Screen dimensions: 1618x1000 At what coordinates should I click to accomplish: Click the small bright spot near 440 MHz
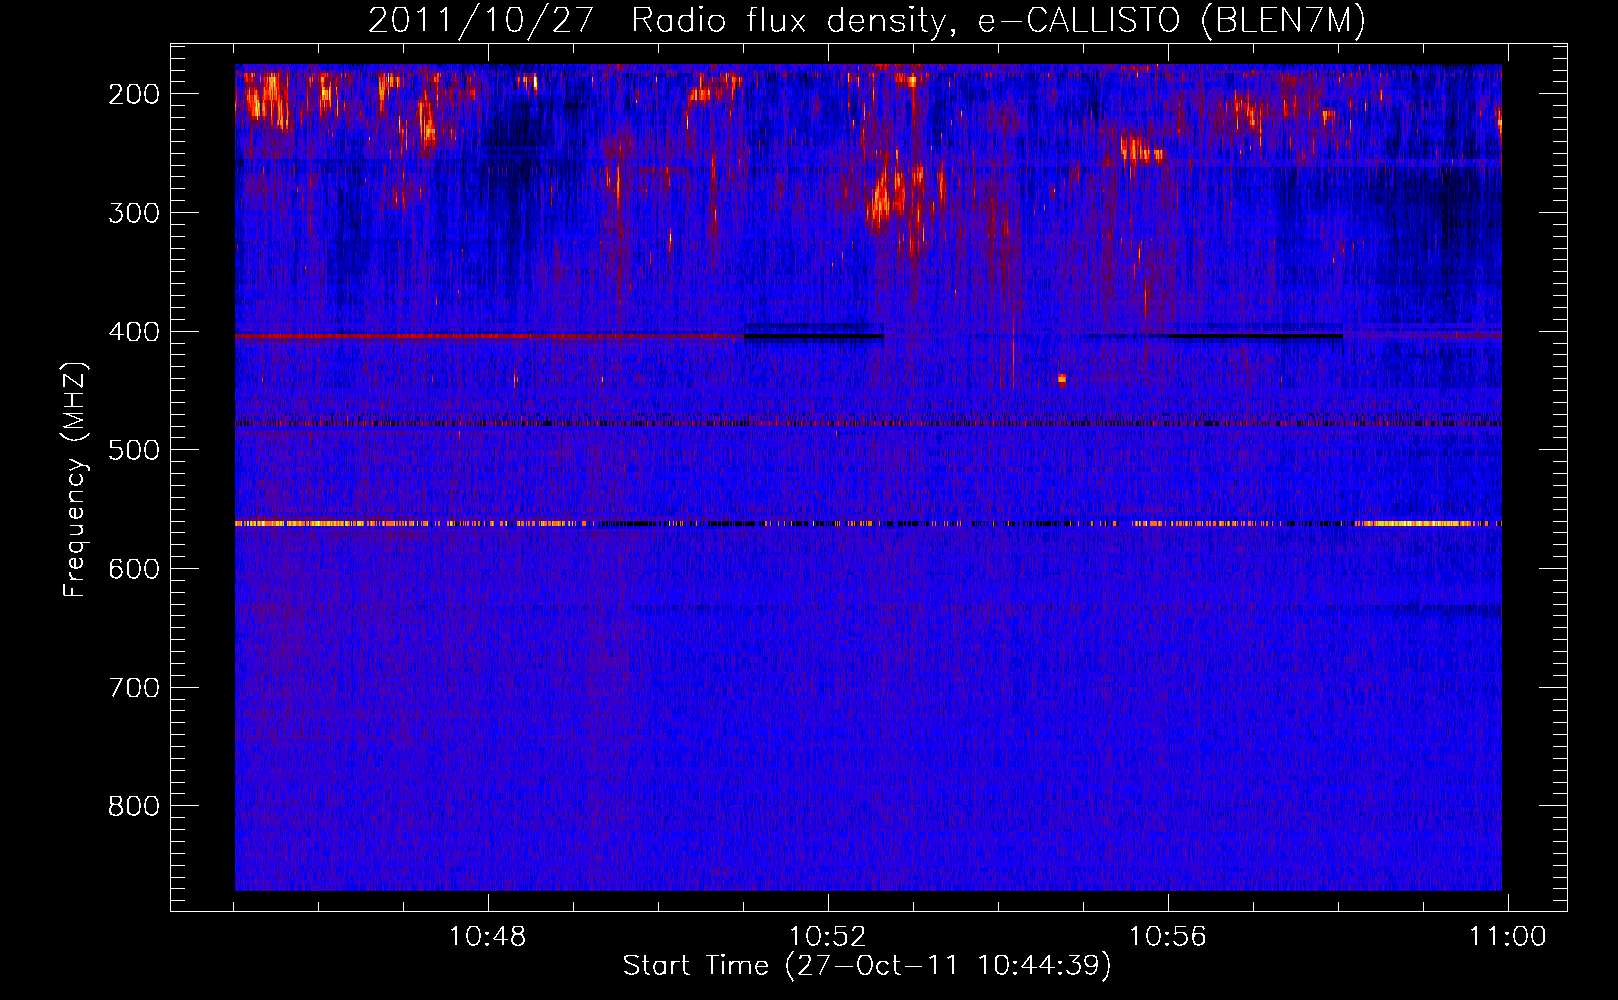pos(1062,379)
